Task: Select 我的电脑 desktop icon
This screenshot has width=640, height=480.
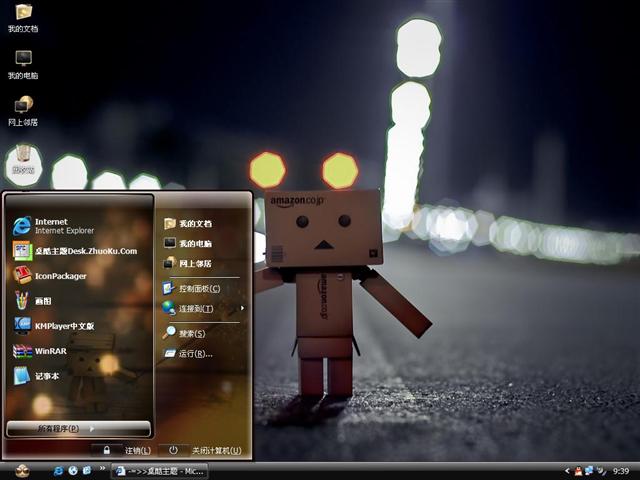Action: [23, 64]
